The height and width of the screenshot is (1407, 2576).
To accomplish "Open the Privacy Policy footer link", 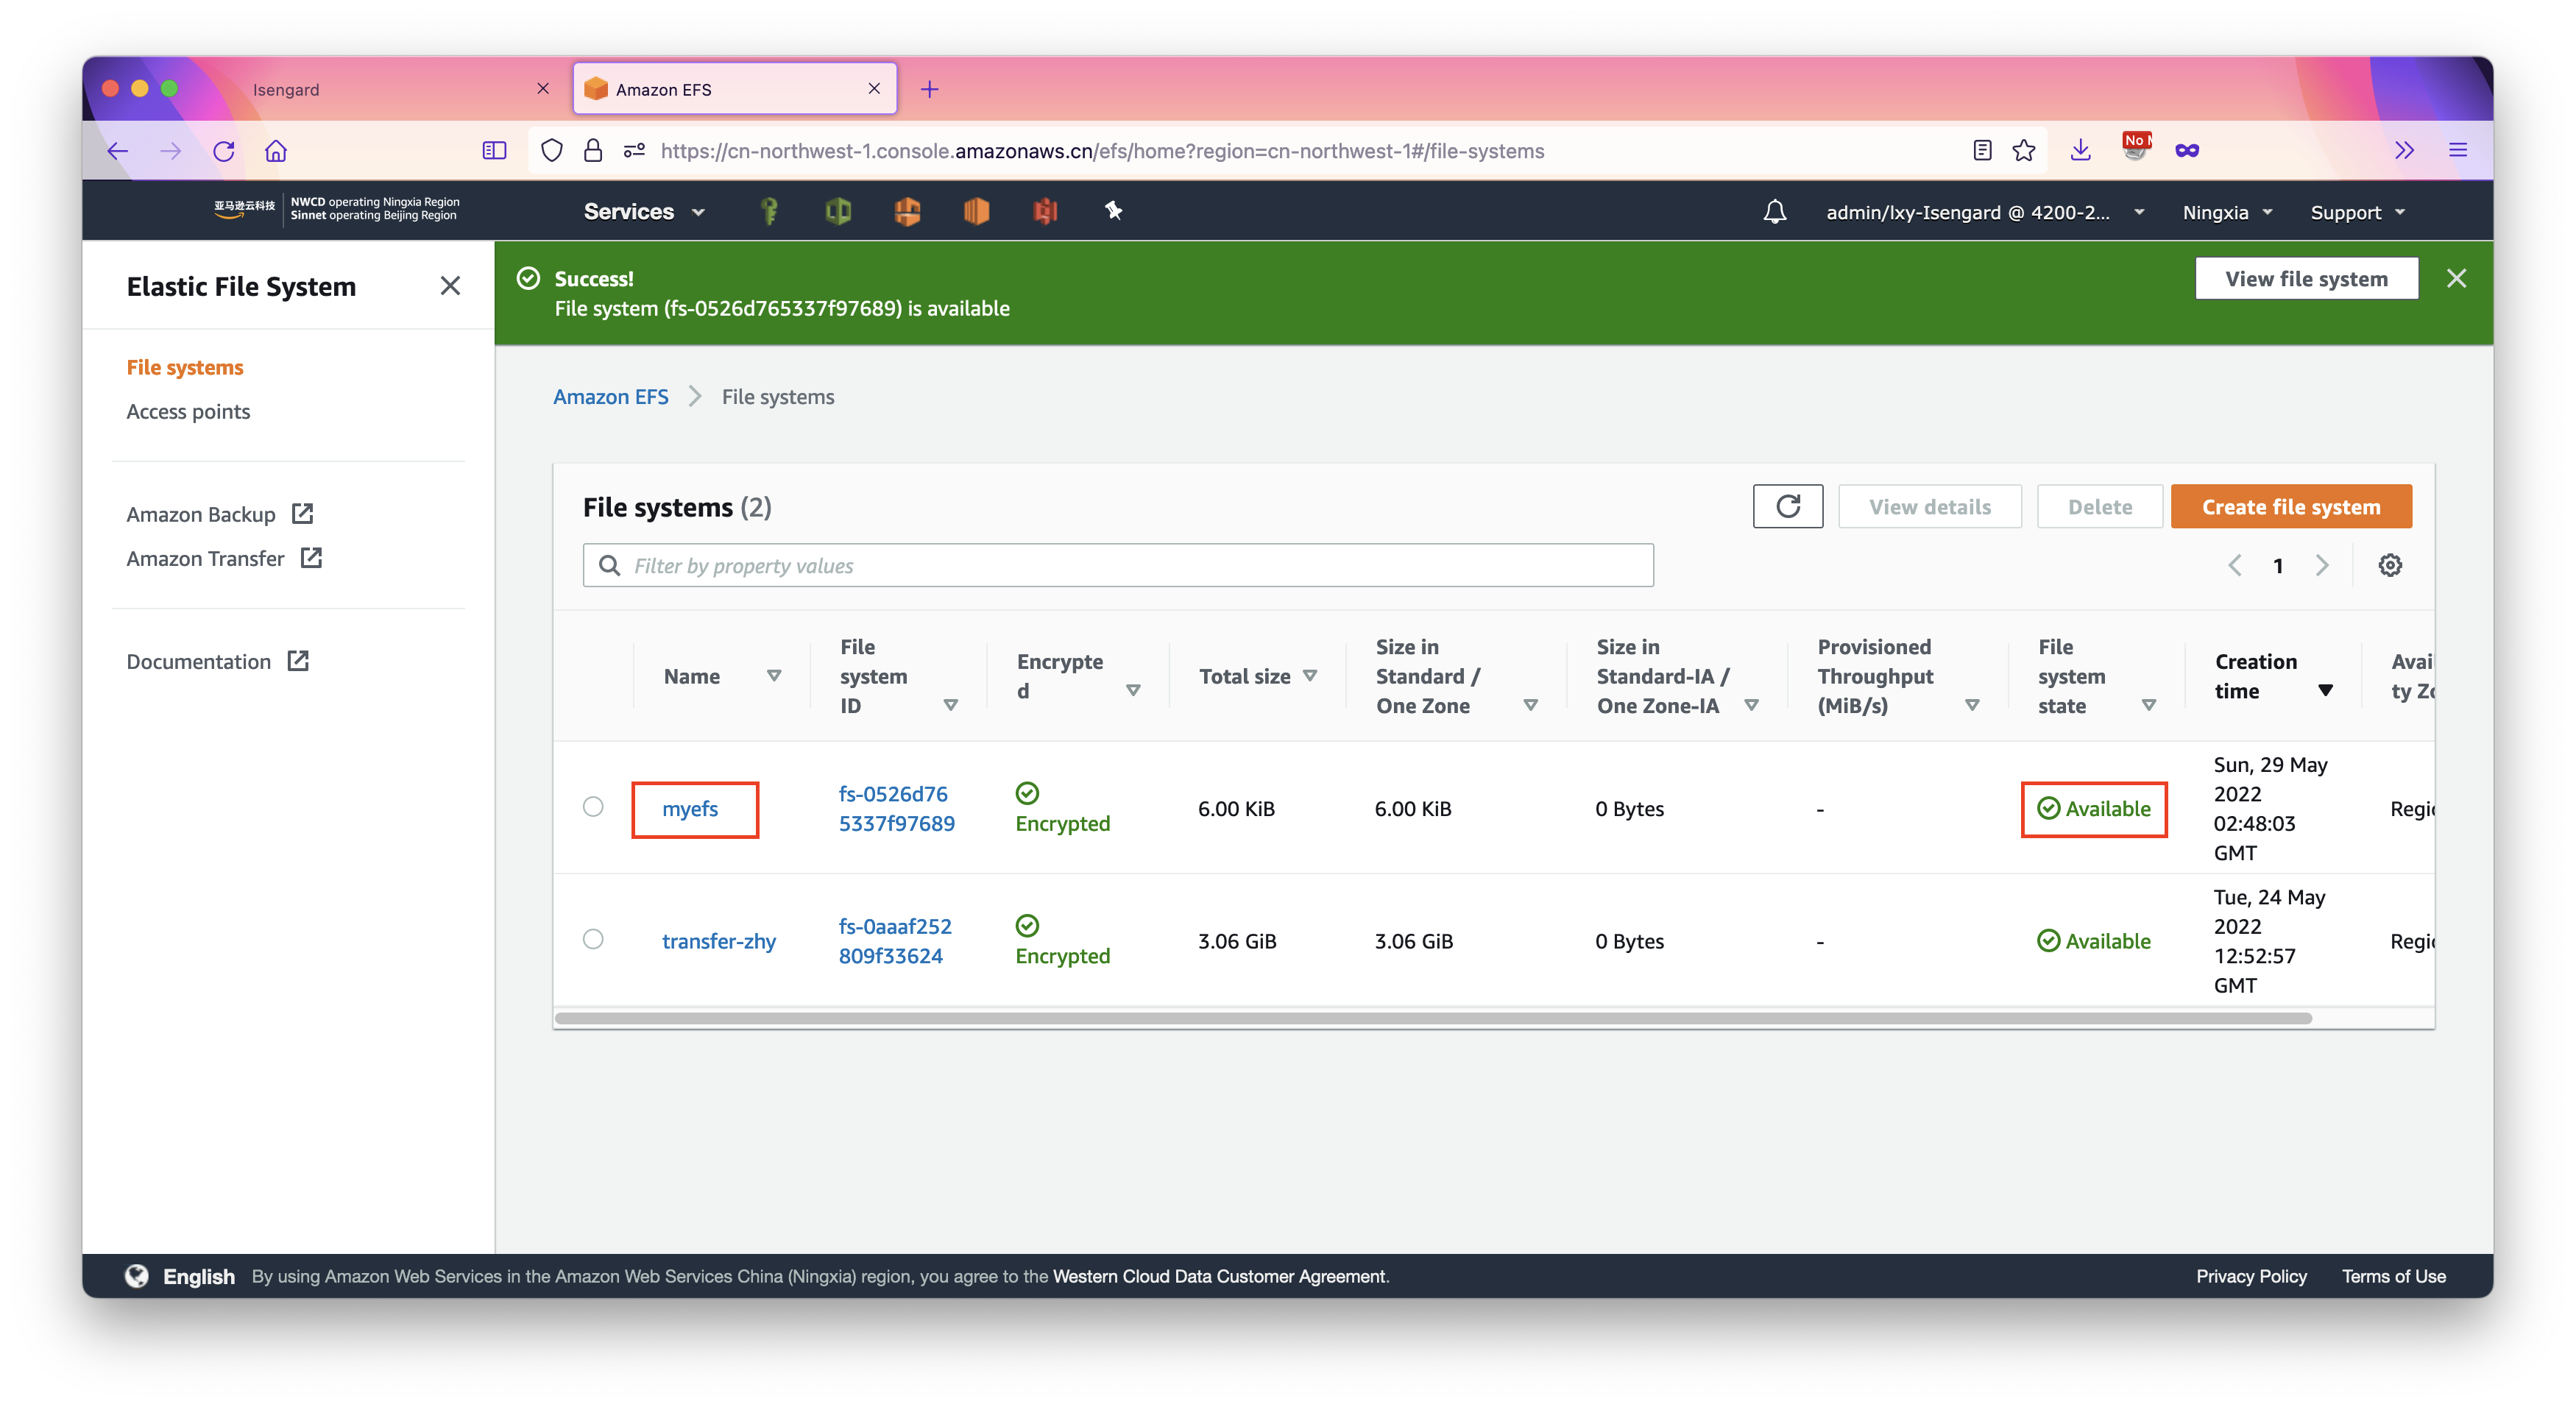I will click(x=2251, y=1276).
